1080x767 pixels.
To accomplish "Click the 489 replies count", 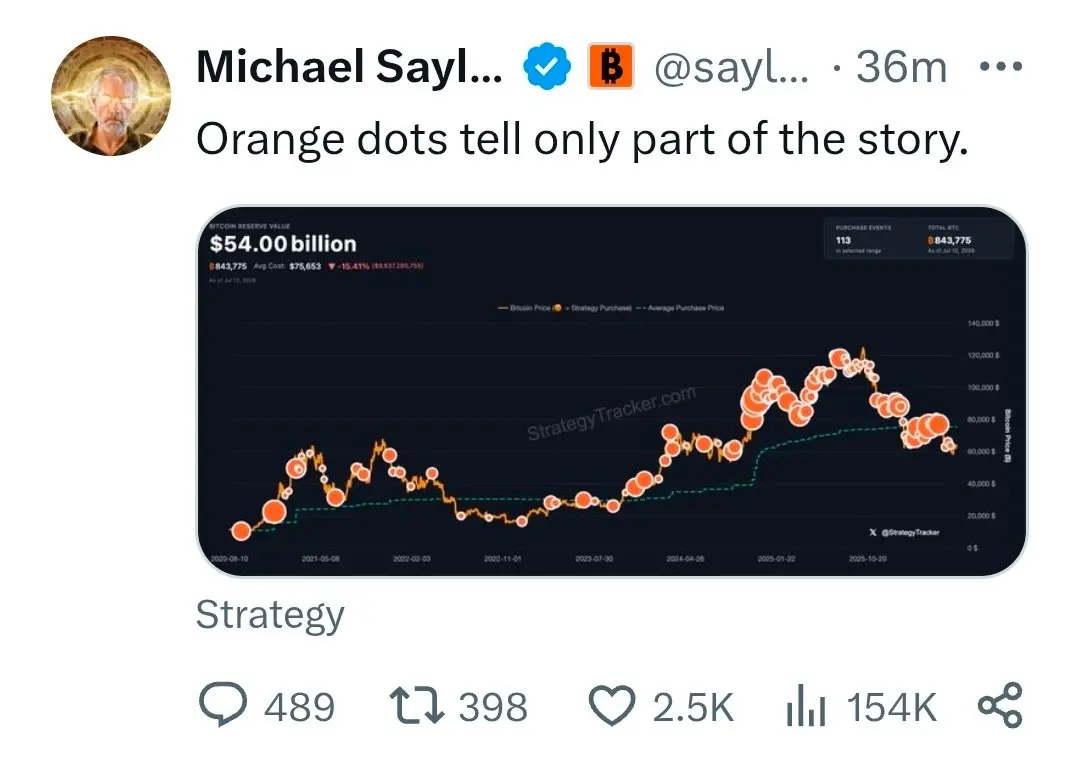I will point(300,707).
